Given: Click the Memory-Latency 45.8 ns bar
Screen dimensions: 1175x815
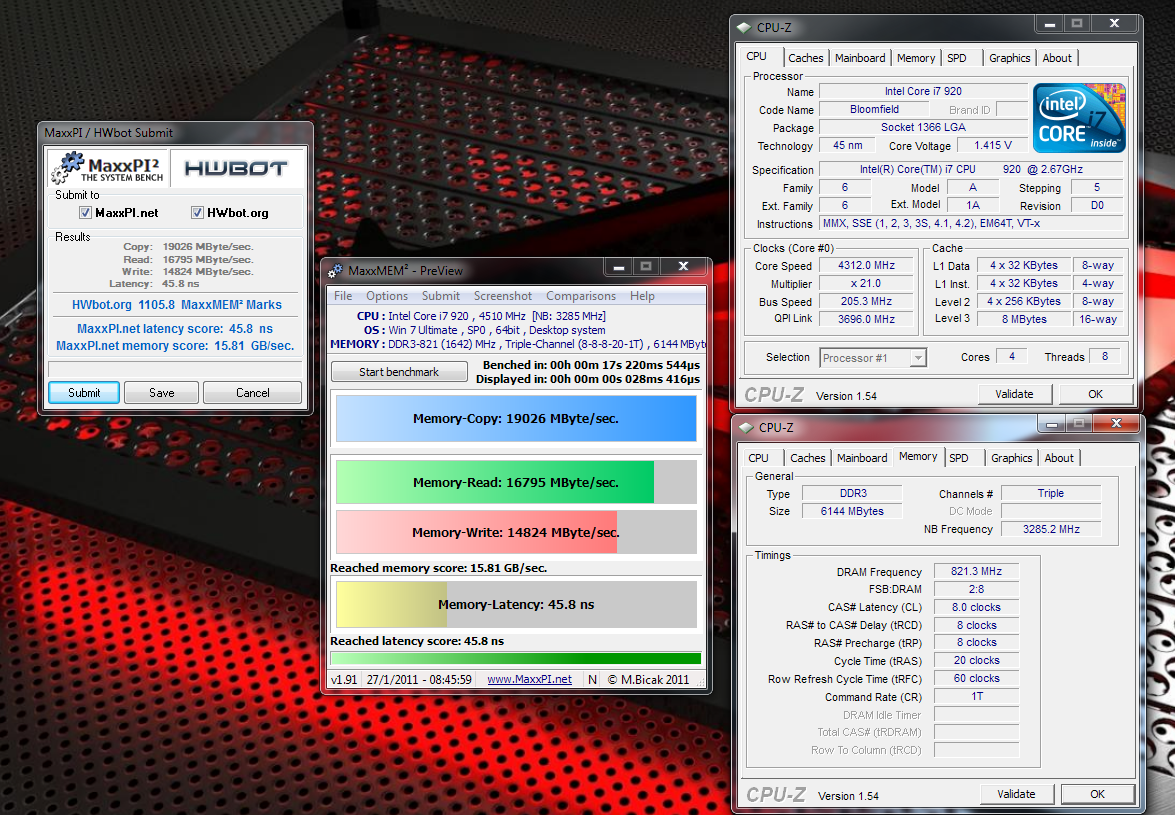Looking at the screenshot, I should [x=516, y=605].
